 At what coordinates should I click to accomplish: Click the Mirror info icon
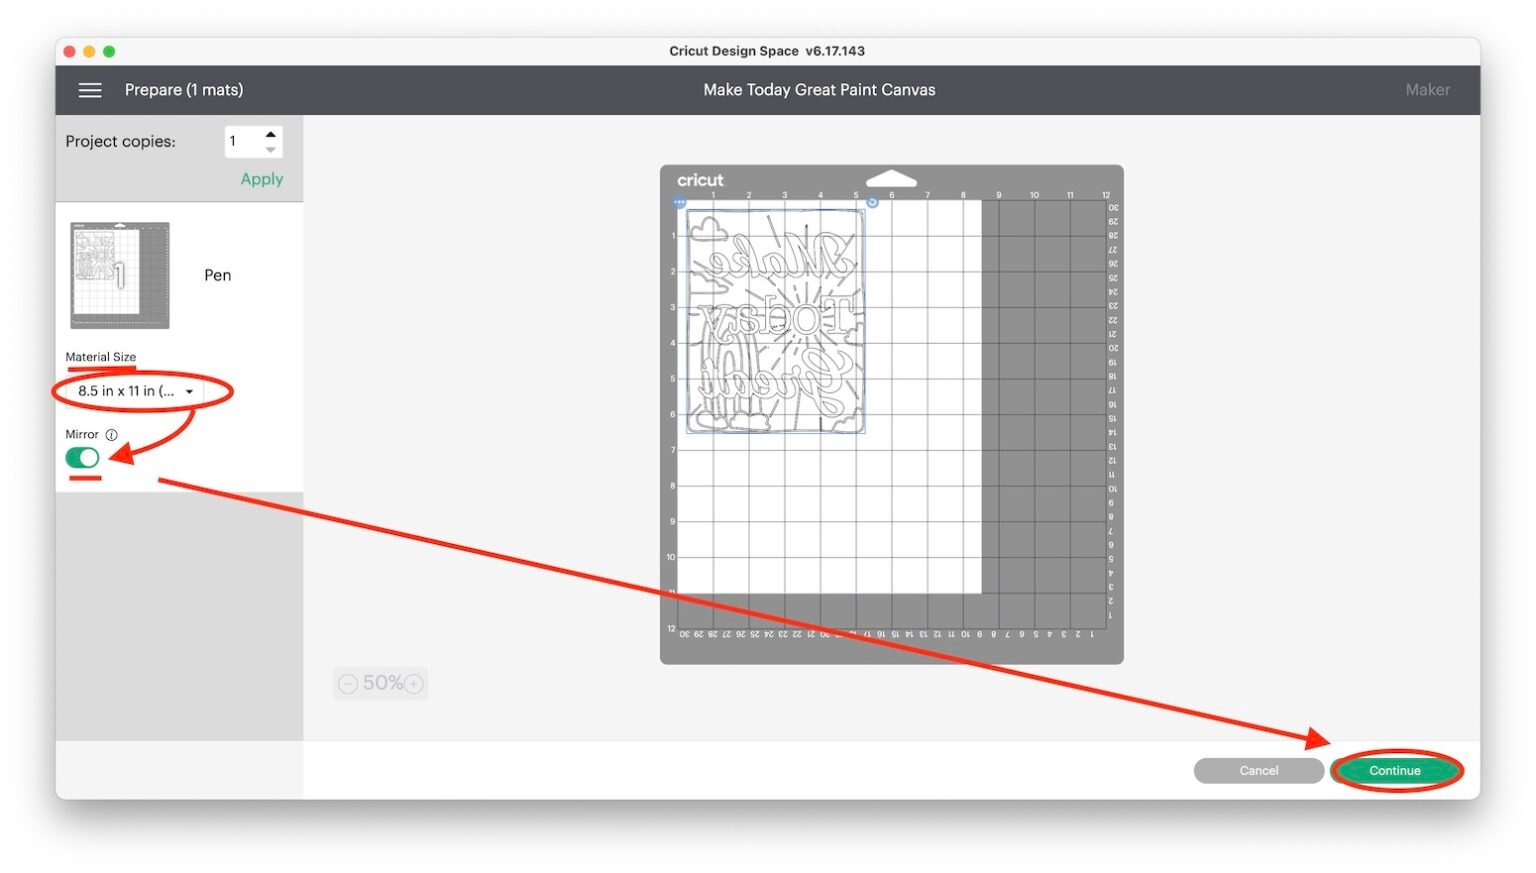pyautogui.click(x=112, y=434)
